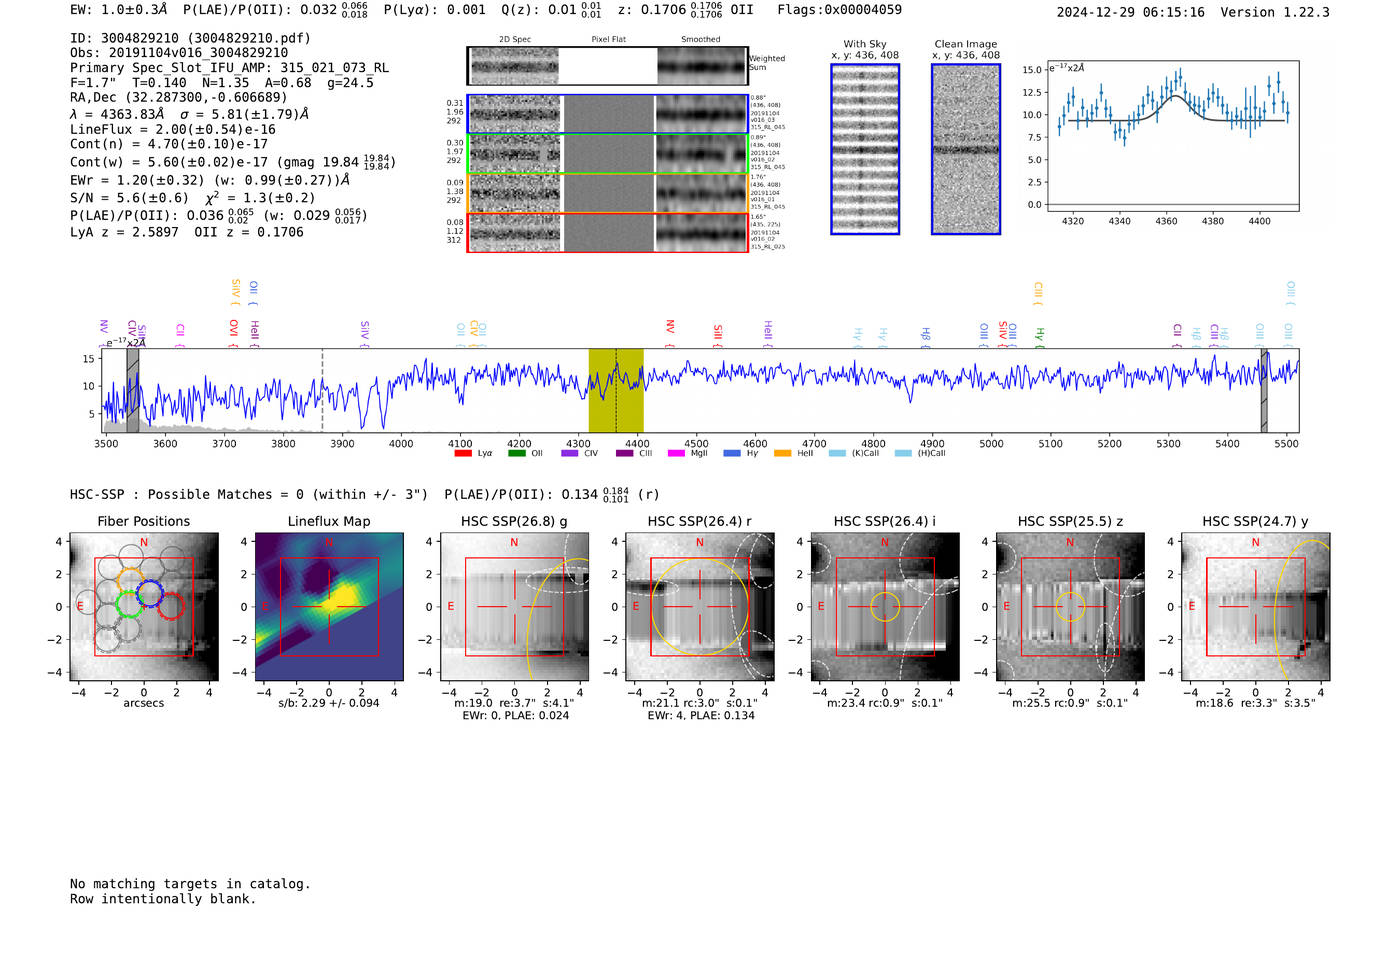
Task: Click the CIV purple legend swatch
Action: pos(569,453)
